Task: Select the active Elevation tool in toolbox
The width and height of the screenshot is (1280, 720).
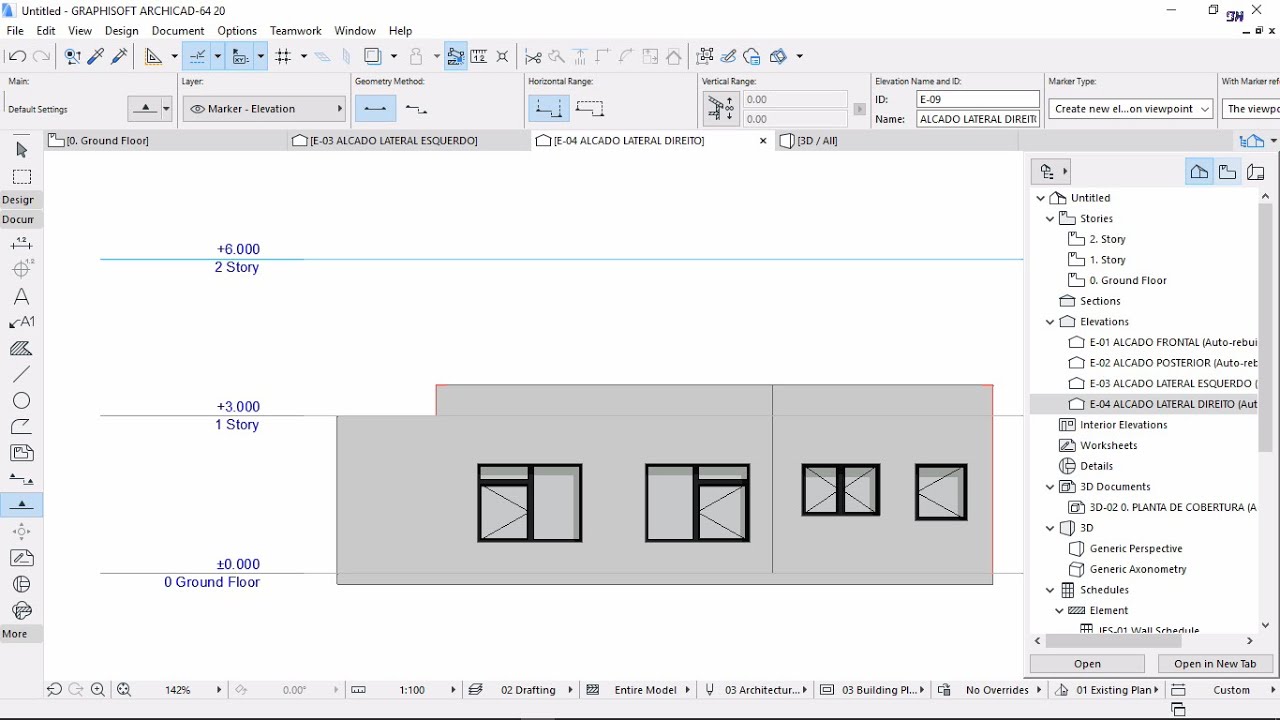Action: tap(22, 505)
